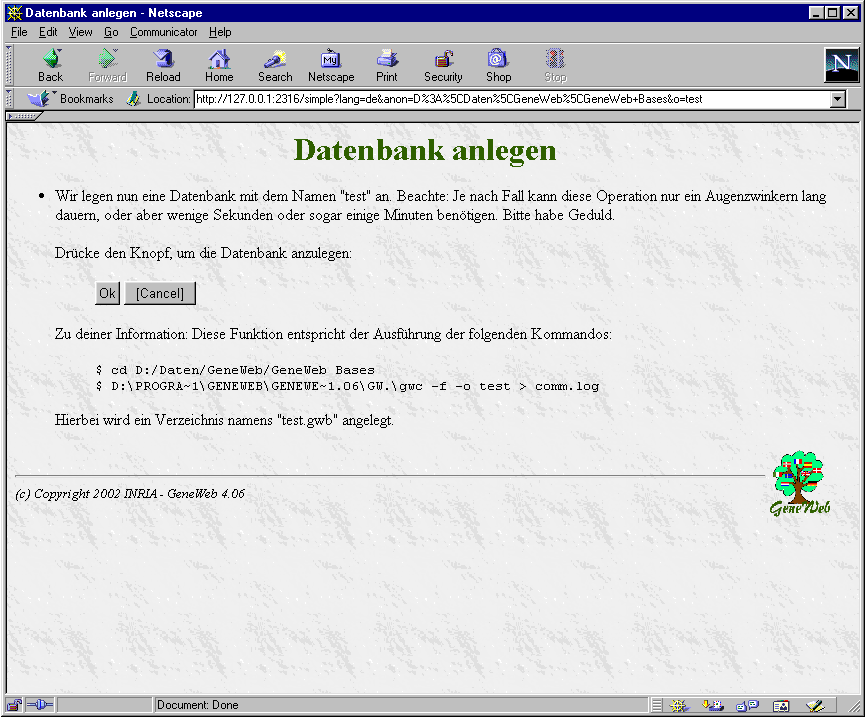Open the Go menu

click(111, 32)
